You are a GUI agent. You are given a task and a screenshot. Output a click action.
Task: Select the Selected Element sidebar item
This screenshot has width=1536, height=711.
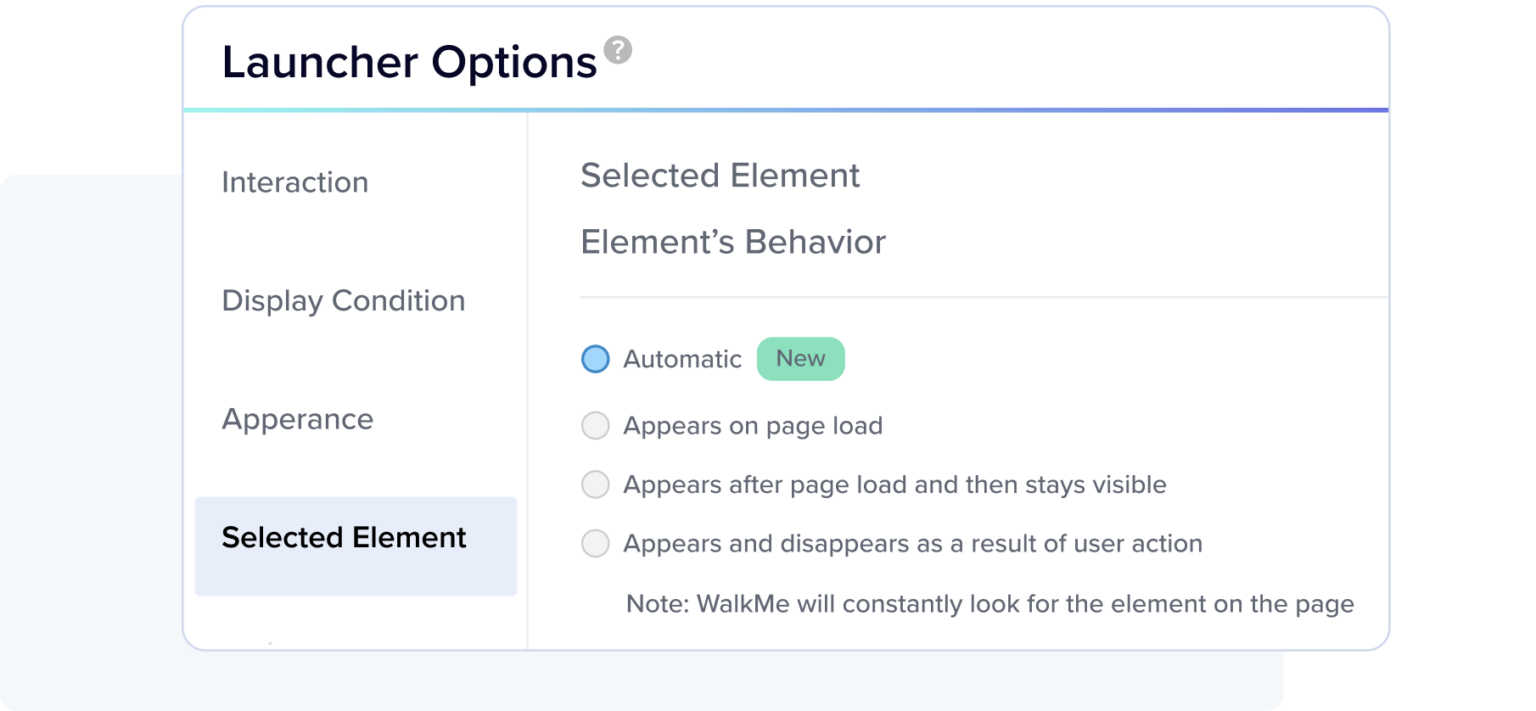[x=343, y=537]
